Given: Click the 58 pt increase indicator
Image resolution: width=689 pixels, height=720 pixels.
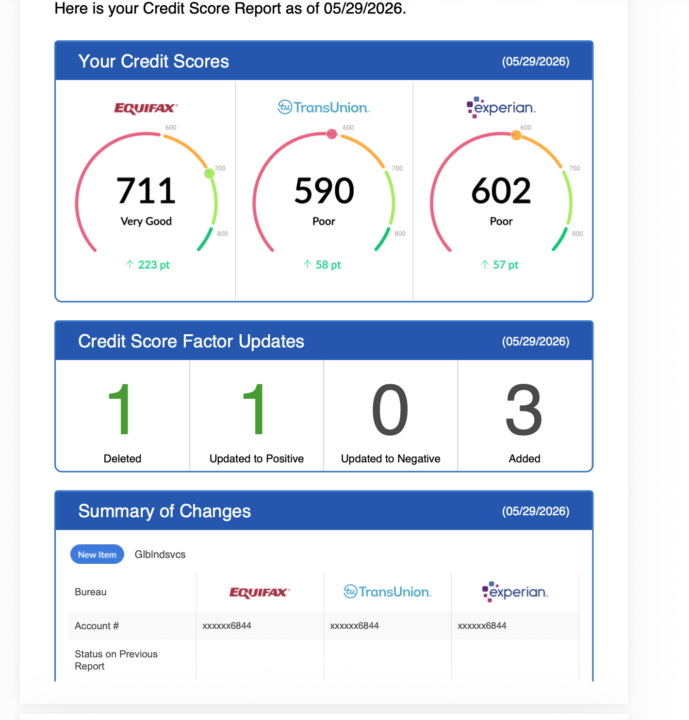Looking at the screenshot, I should point(322,265).
